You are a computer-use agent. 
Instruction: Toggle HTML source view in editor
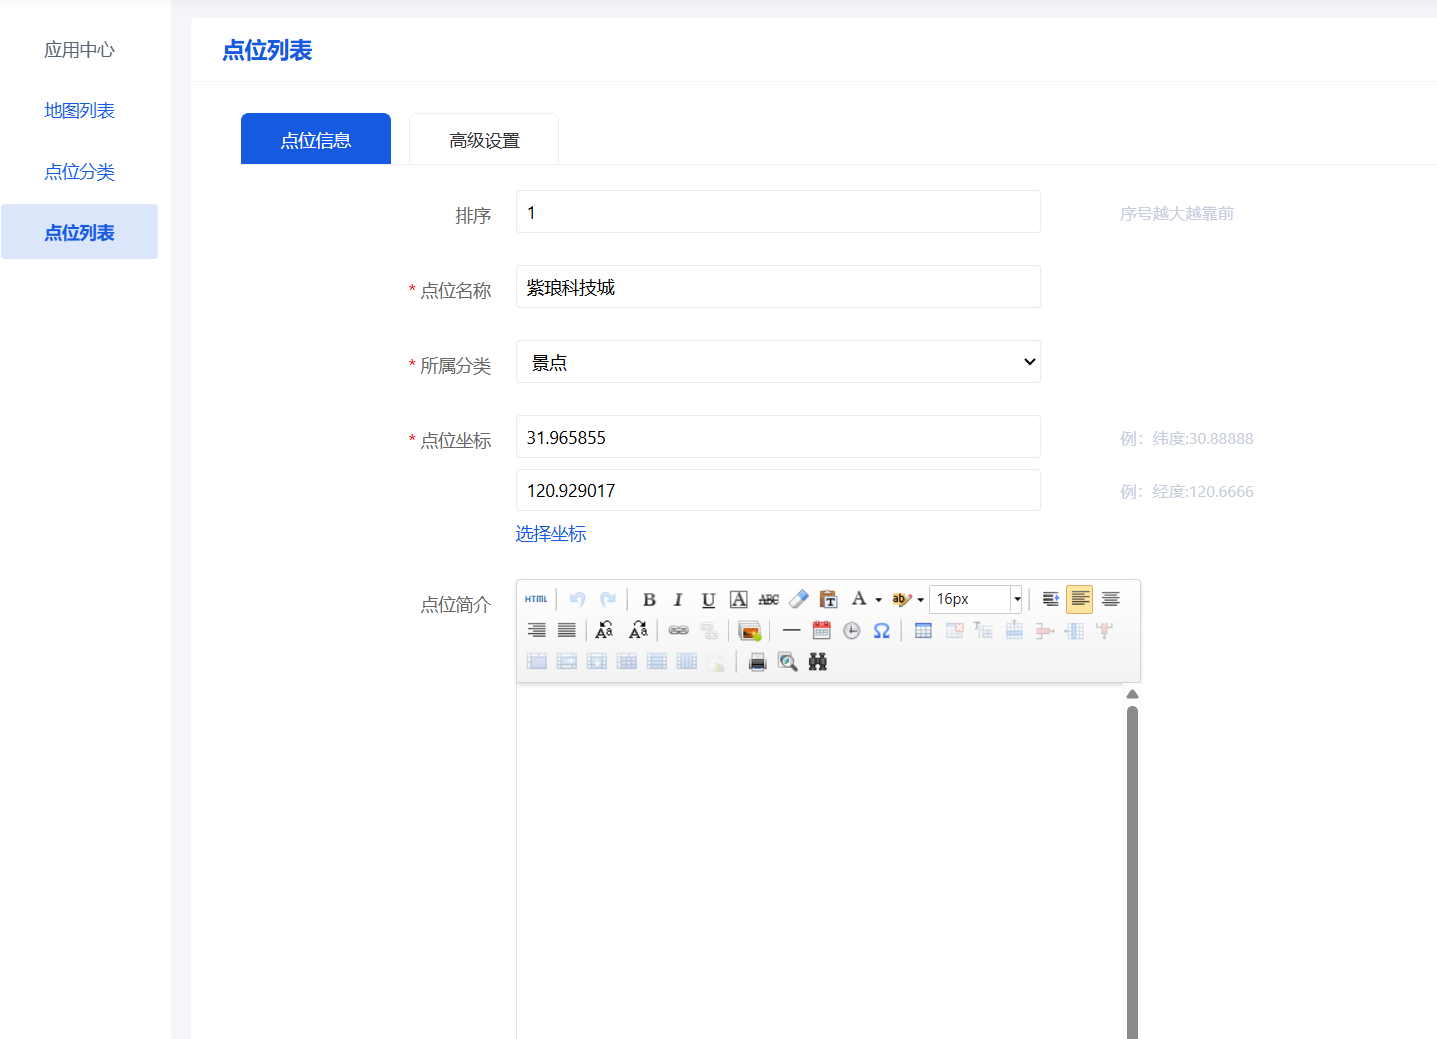tap(536, 599)
